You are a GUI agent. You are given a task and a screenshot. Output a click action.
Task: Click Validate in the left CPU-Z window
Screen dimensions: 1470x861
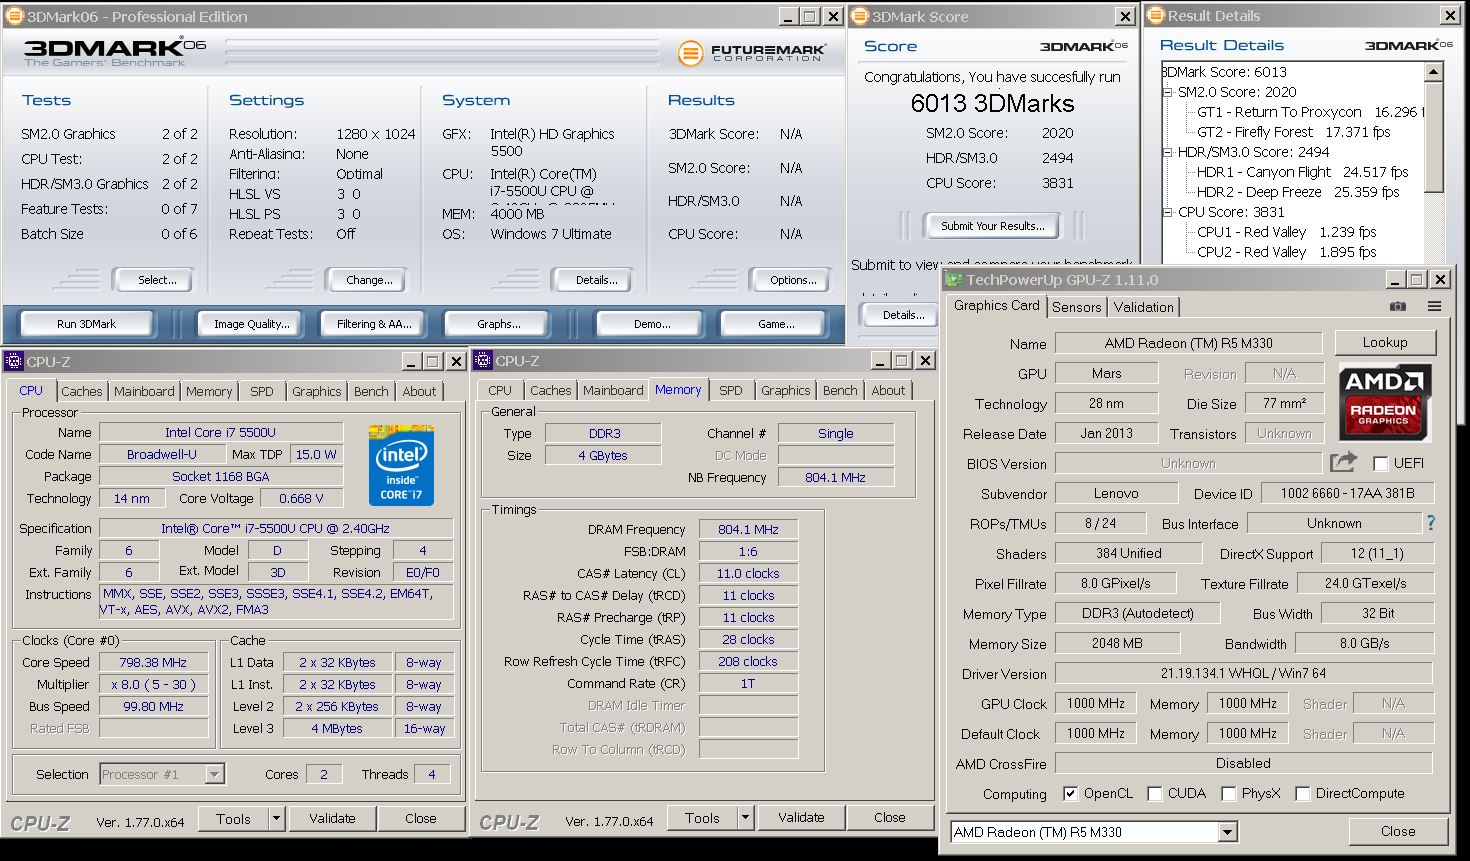[x=332, y=818]
